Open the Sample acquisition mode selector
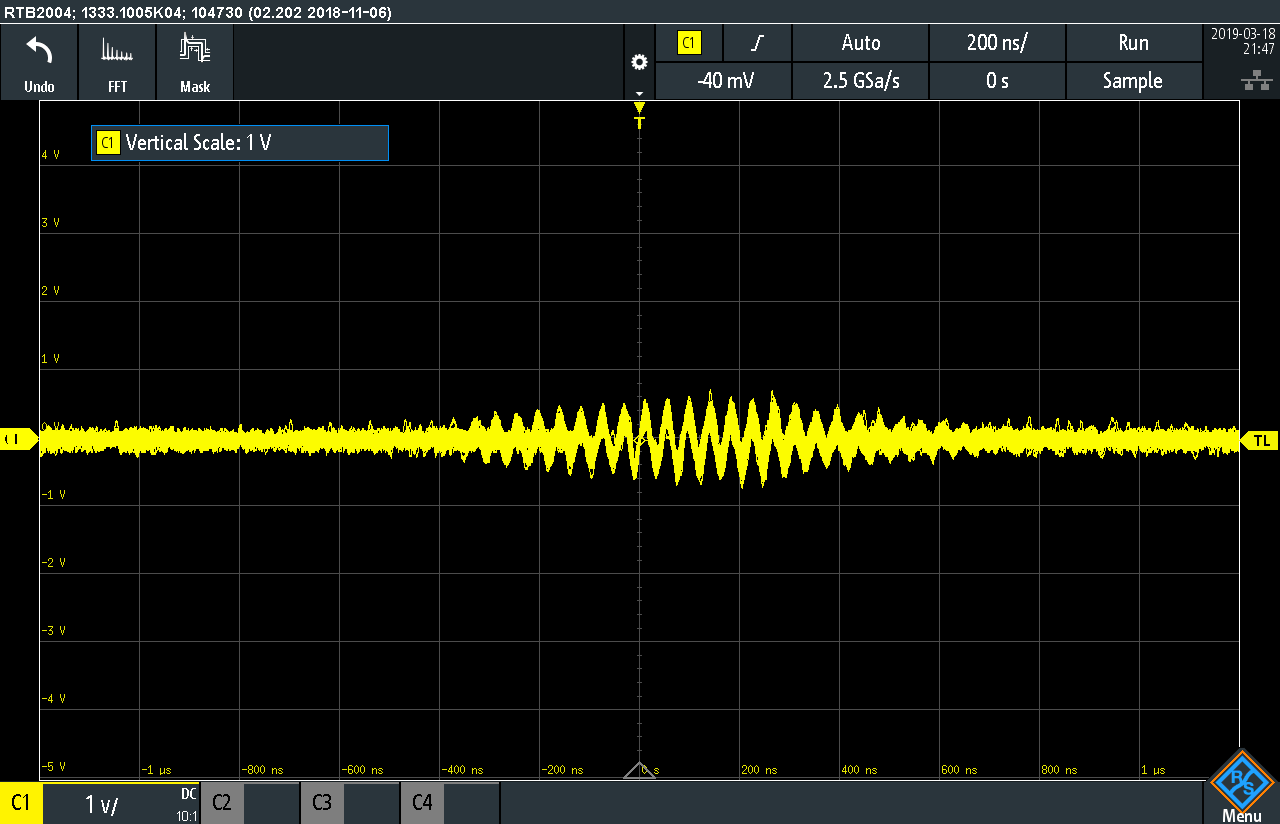 click(x=1132, y=81)
